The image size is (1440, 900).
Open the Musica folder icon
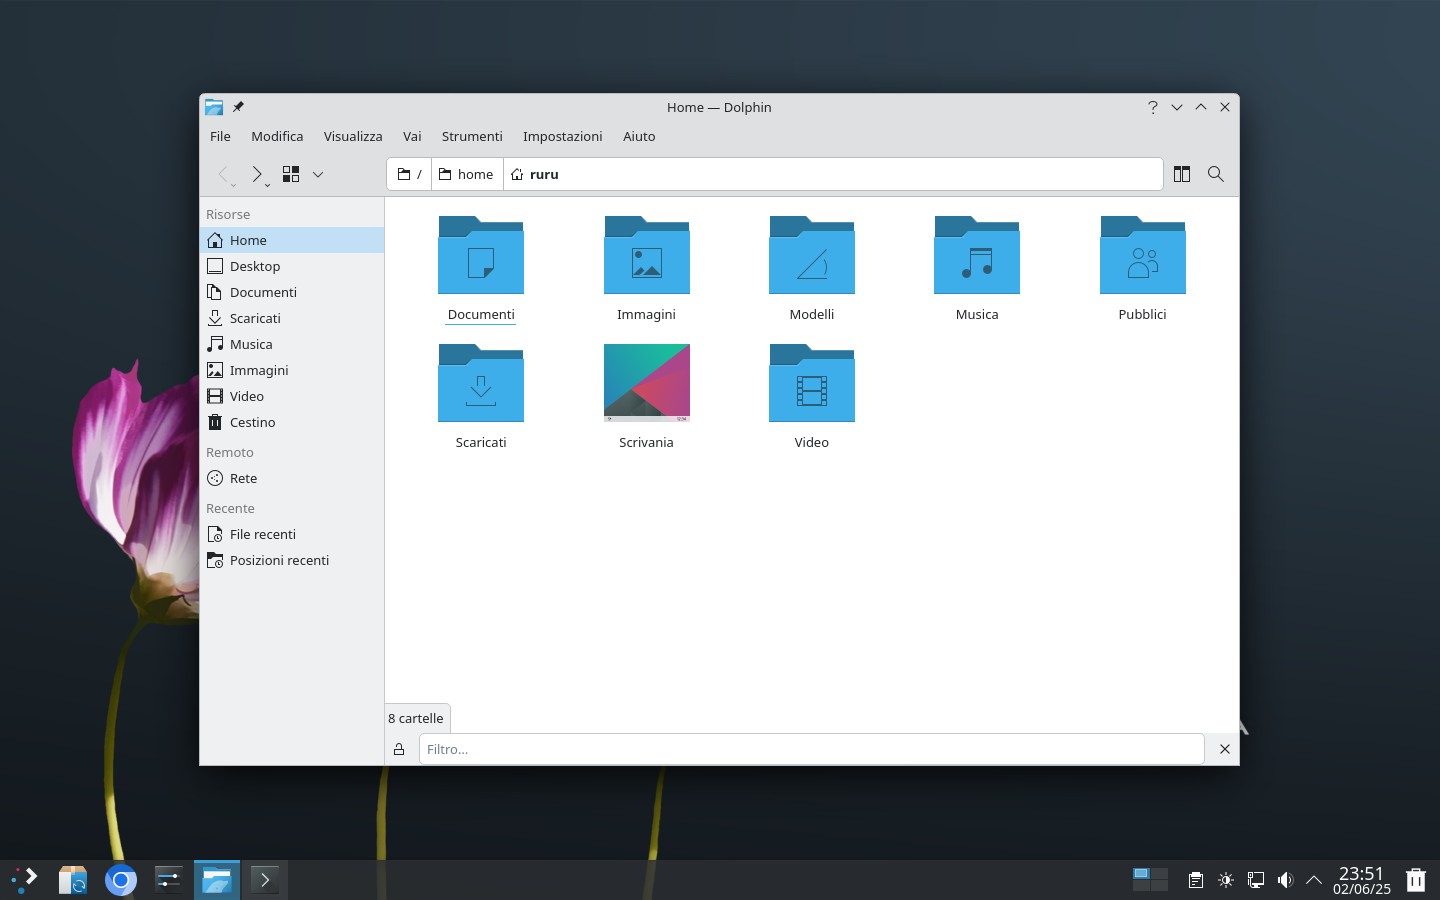(977, 255)
